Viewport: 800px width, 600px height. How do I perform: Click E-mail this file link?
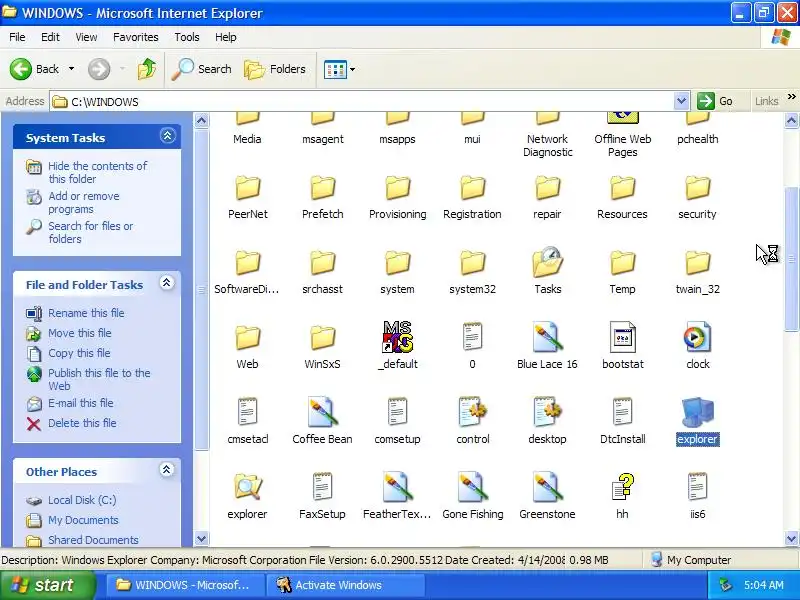tap(81, 403)
